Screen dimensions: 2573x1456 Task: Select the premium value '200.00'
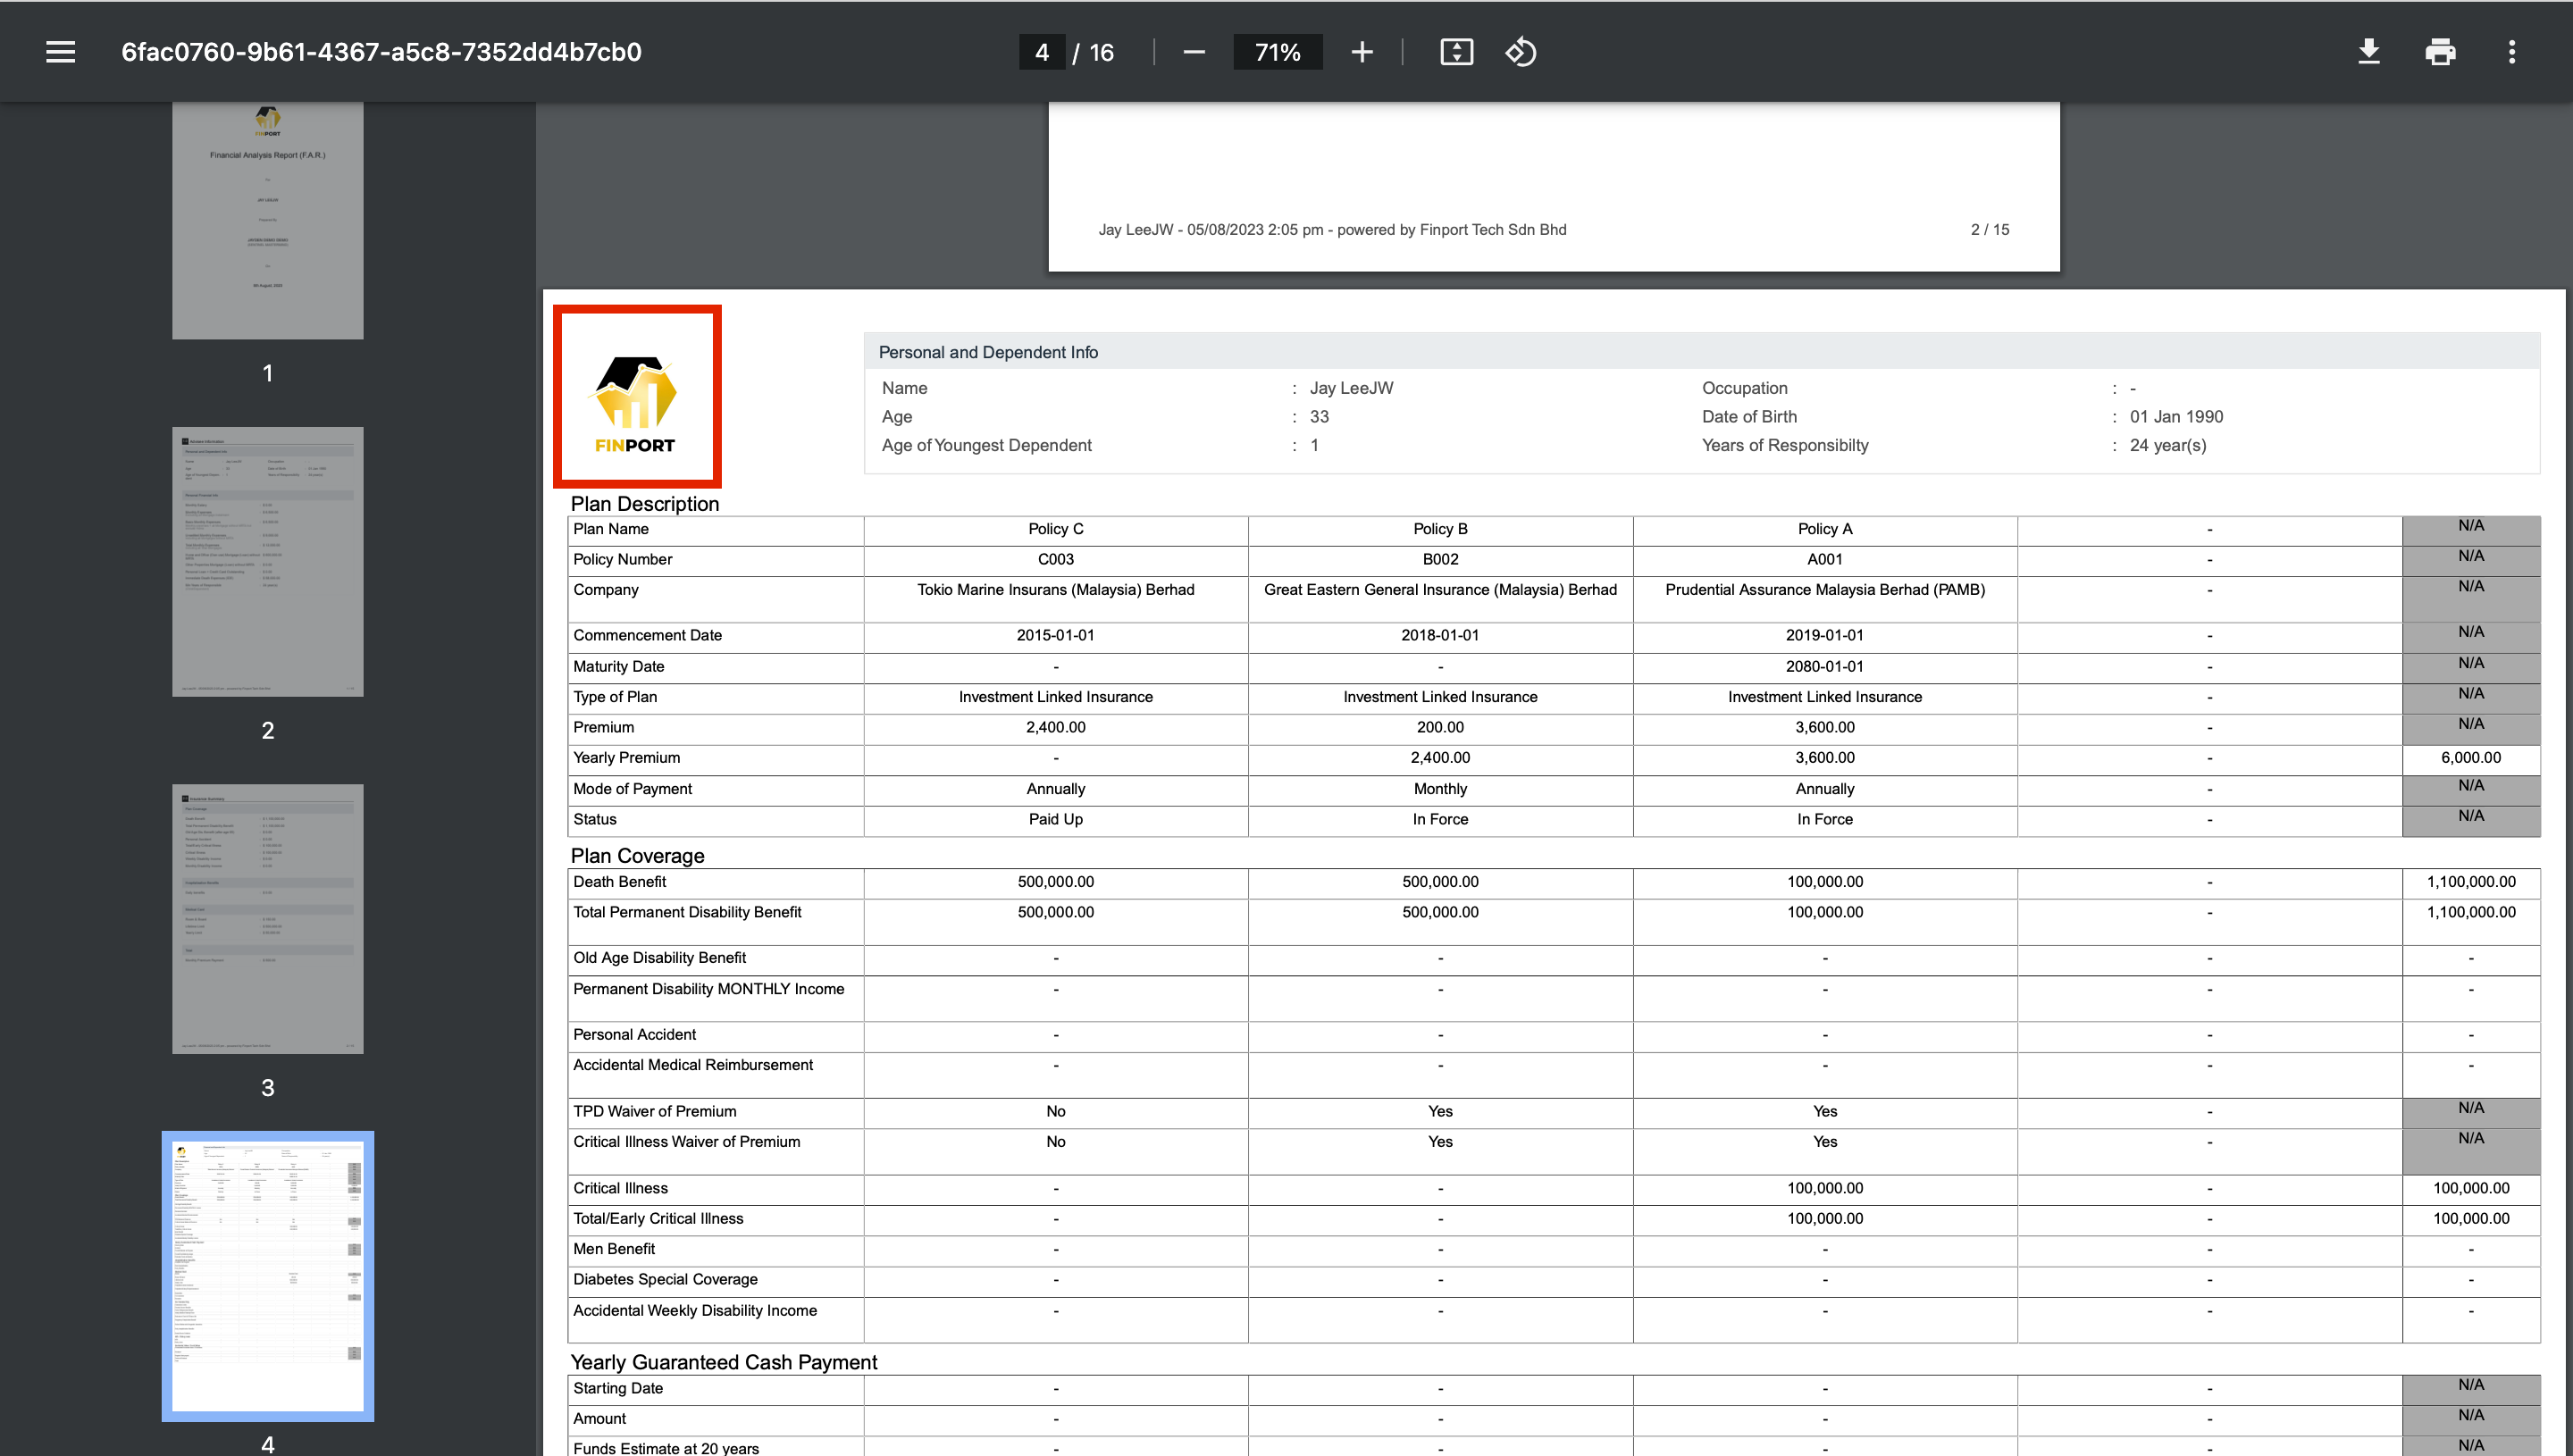(x=1440, y=727)
